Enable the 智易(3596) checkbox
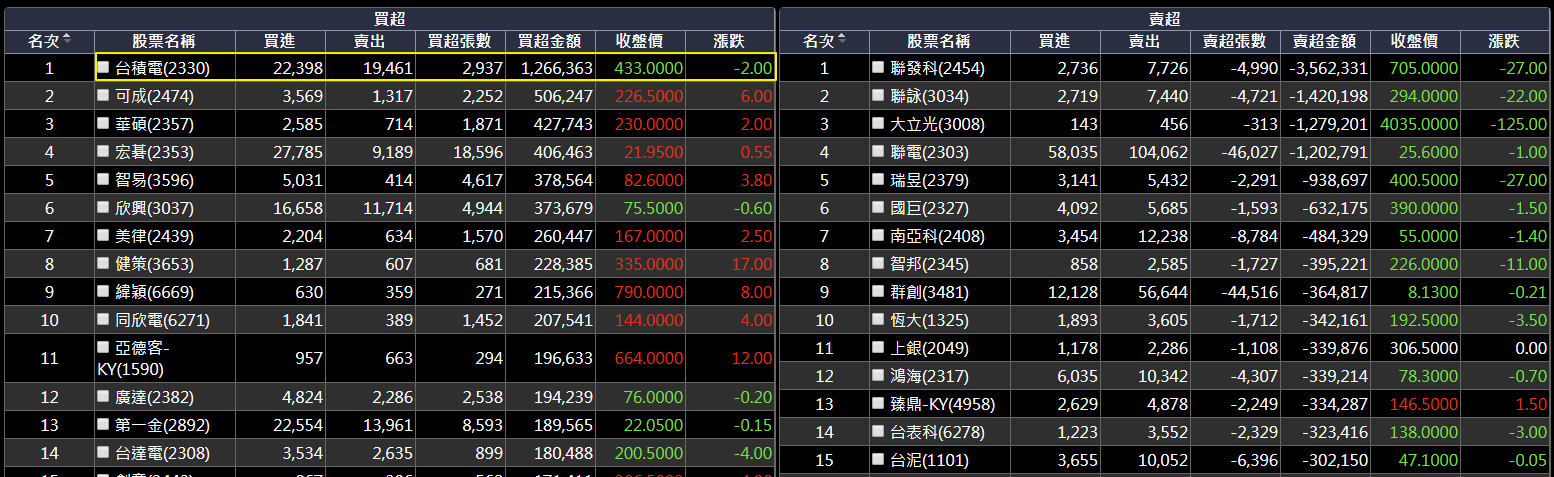The image size is (1554, 477). coord(104,180)
